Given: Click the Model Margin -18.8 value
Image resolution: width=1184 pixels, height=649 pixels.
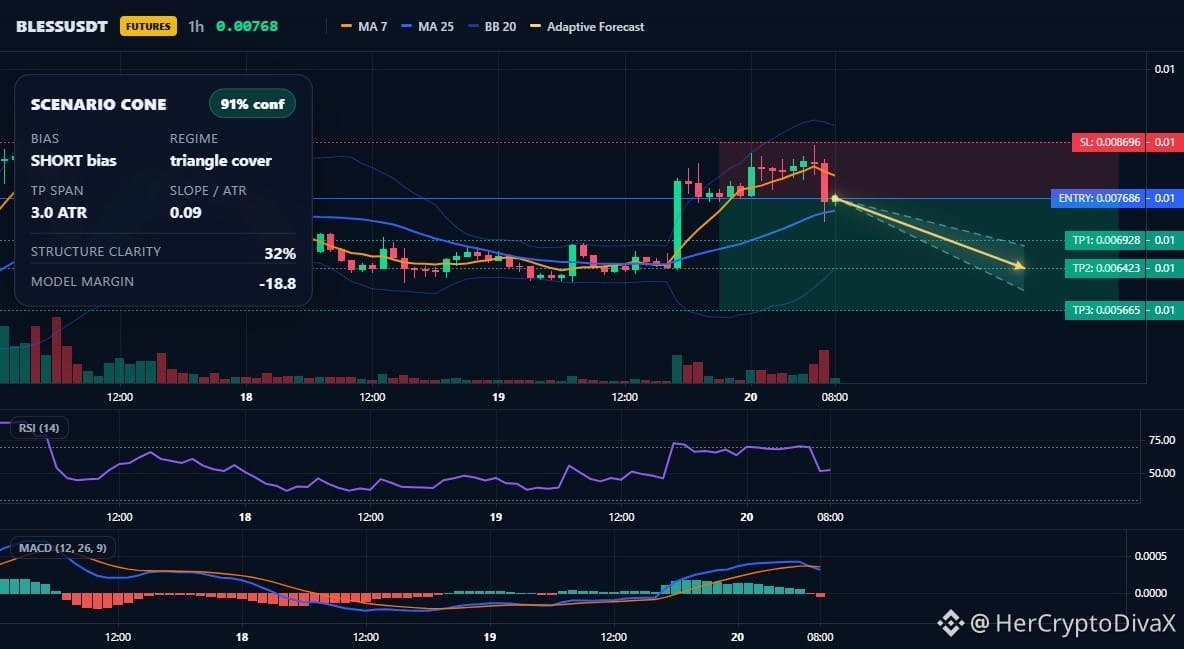Looking at the screenshot, I should pyautogui.click(x=277, y=284).
